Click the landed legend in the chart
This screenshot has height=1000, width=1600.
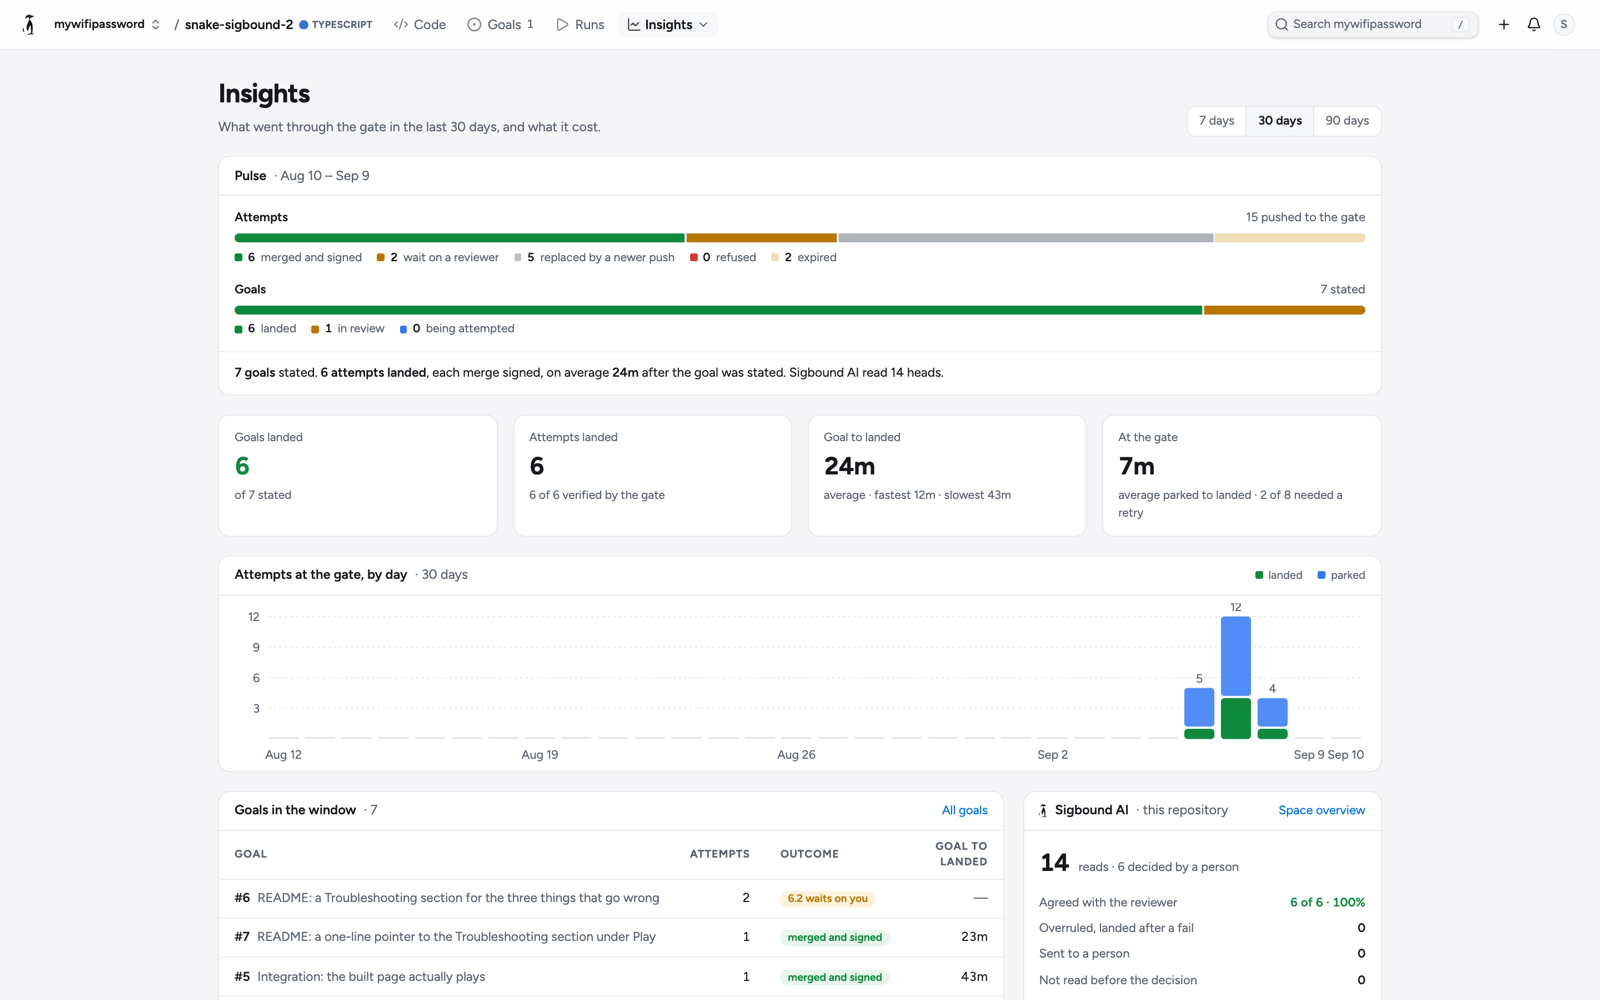[x=1278, y=575]
